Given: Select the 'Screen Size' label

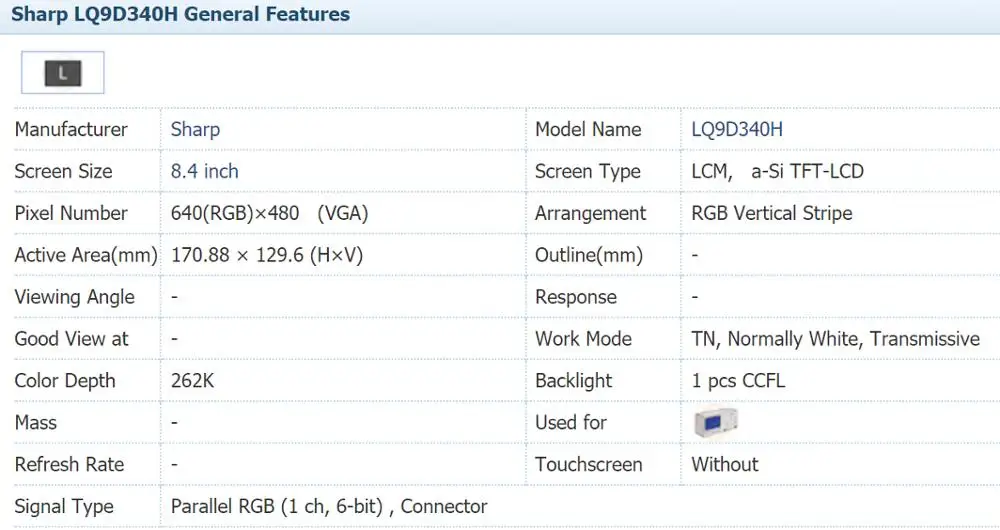Looking at the screenshot, I should pyautogui.click(x=63, y=171).
